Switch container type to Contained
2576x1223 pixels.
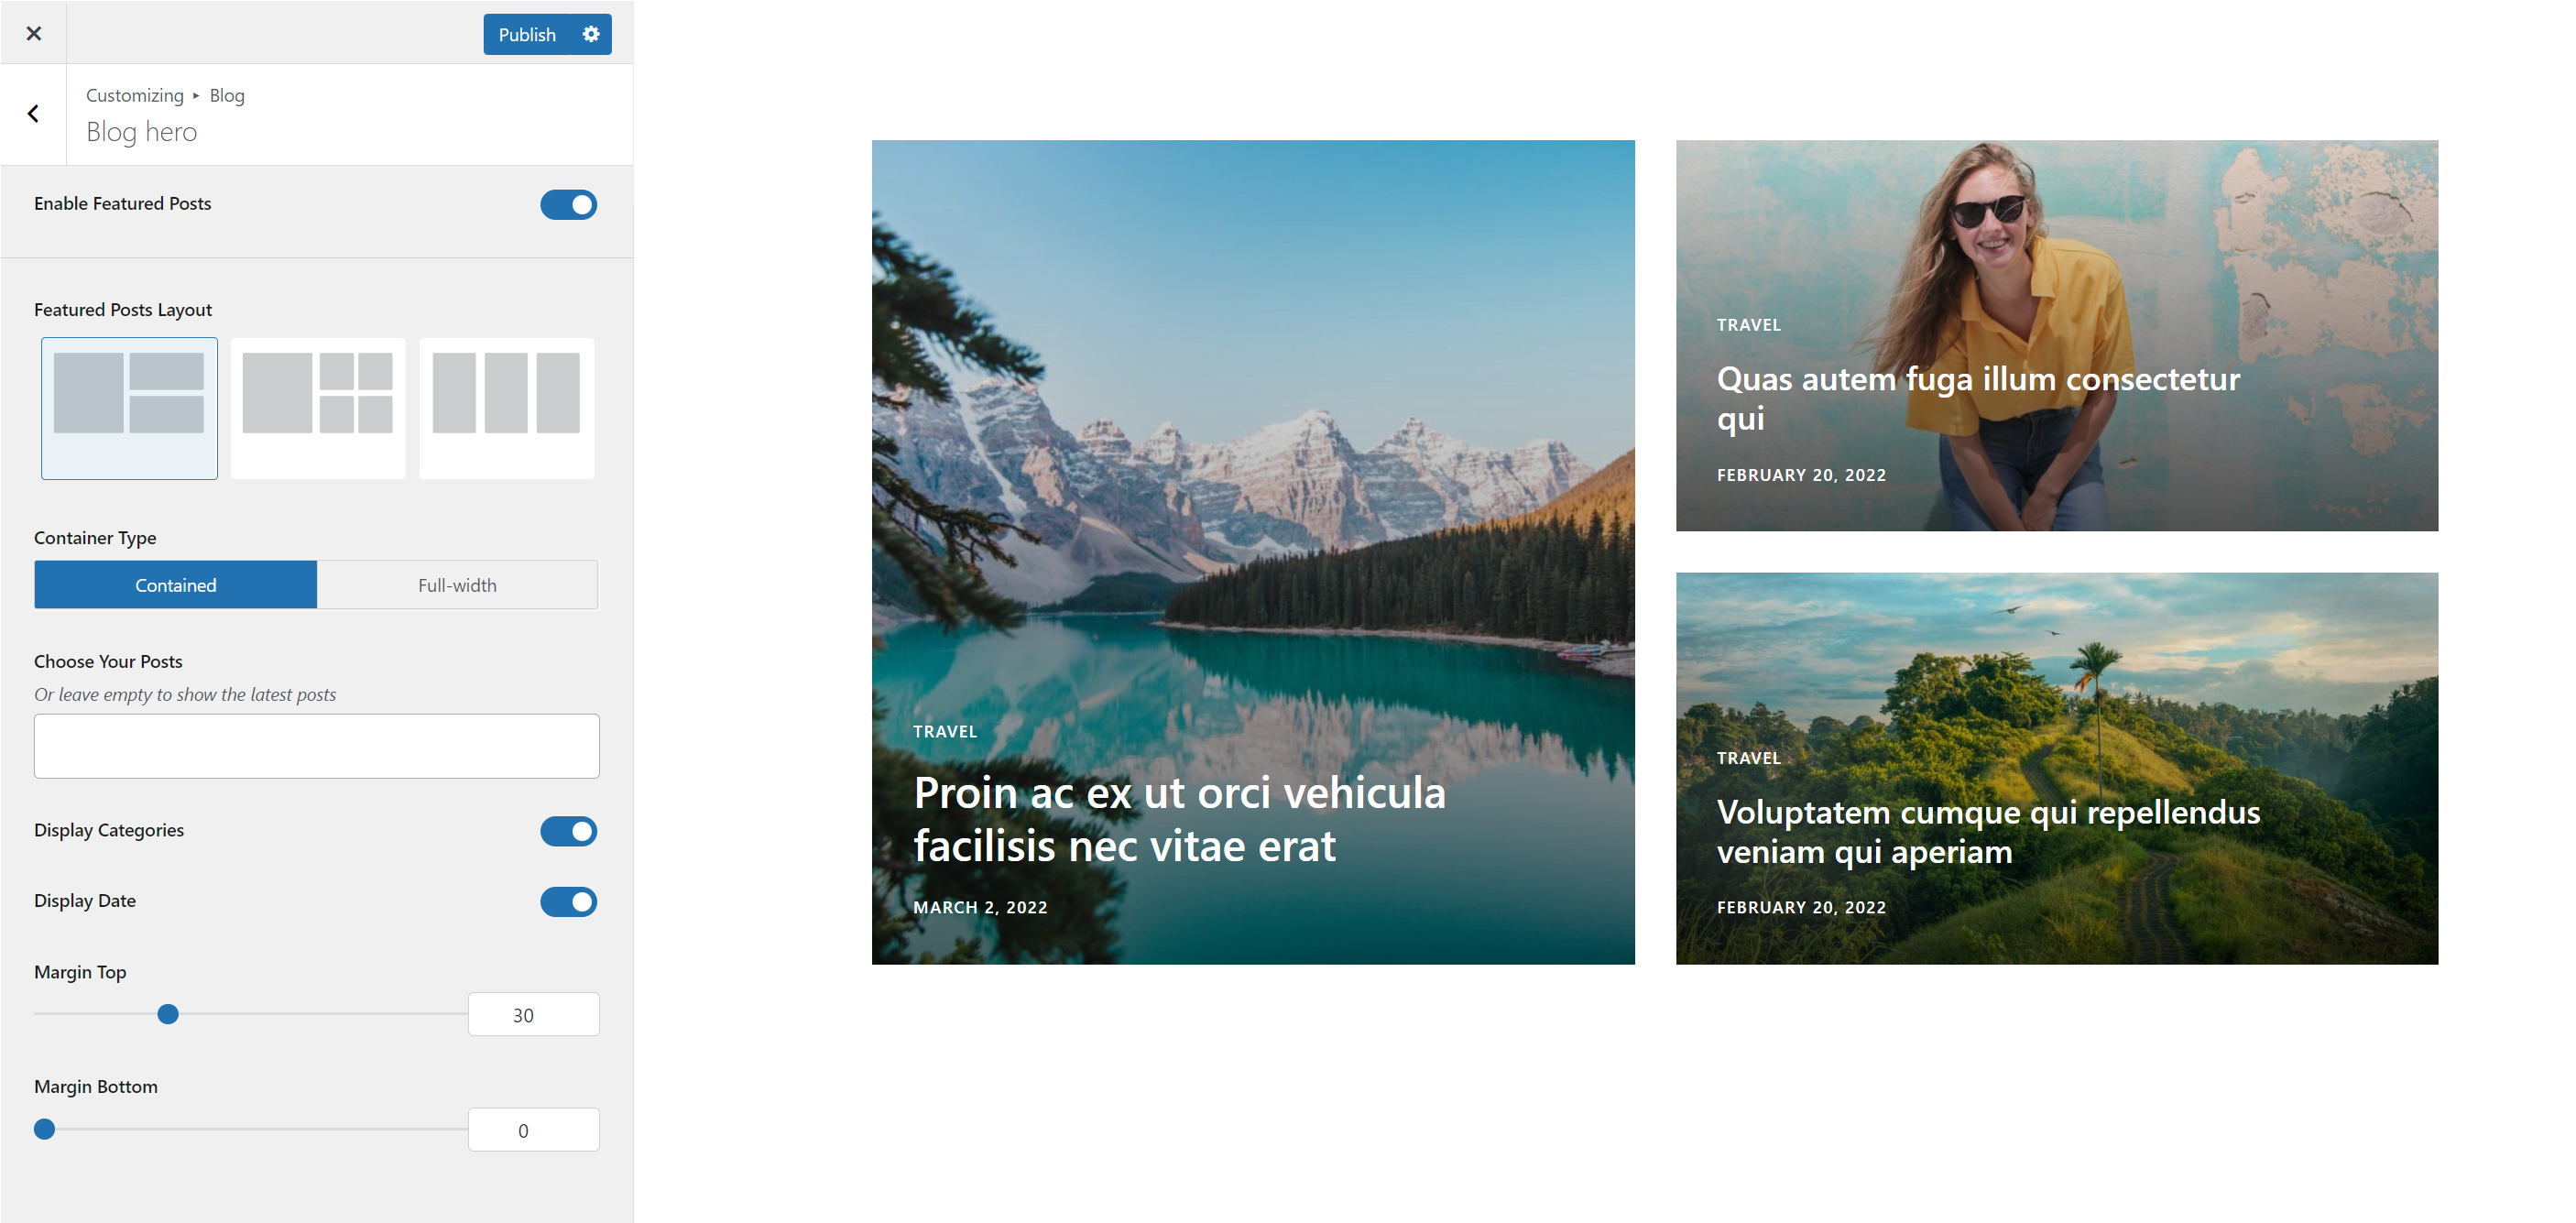176,585
